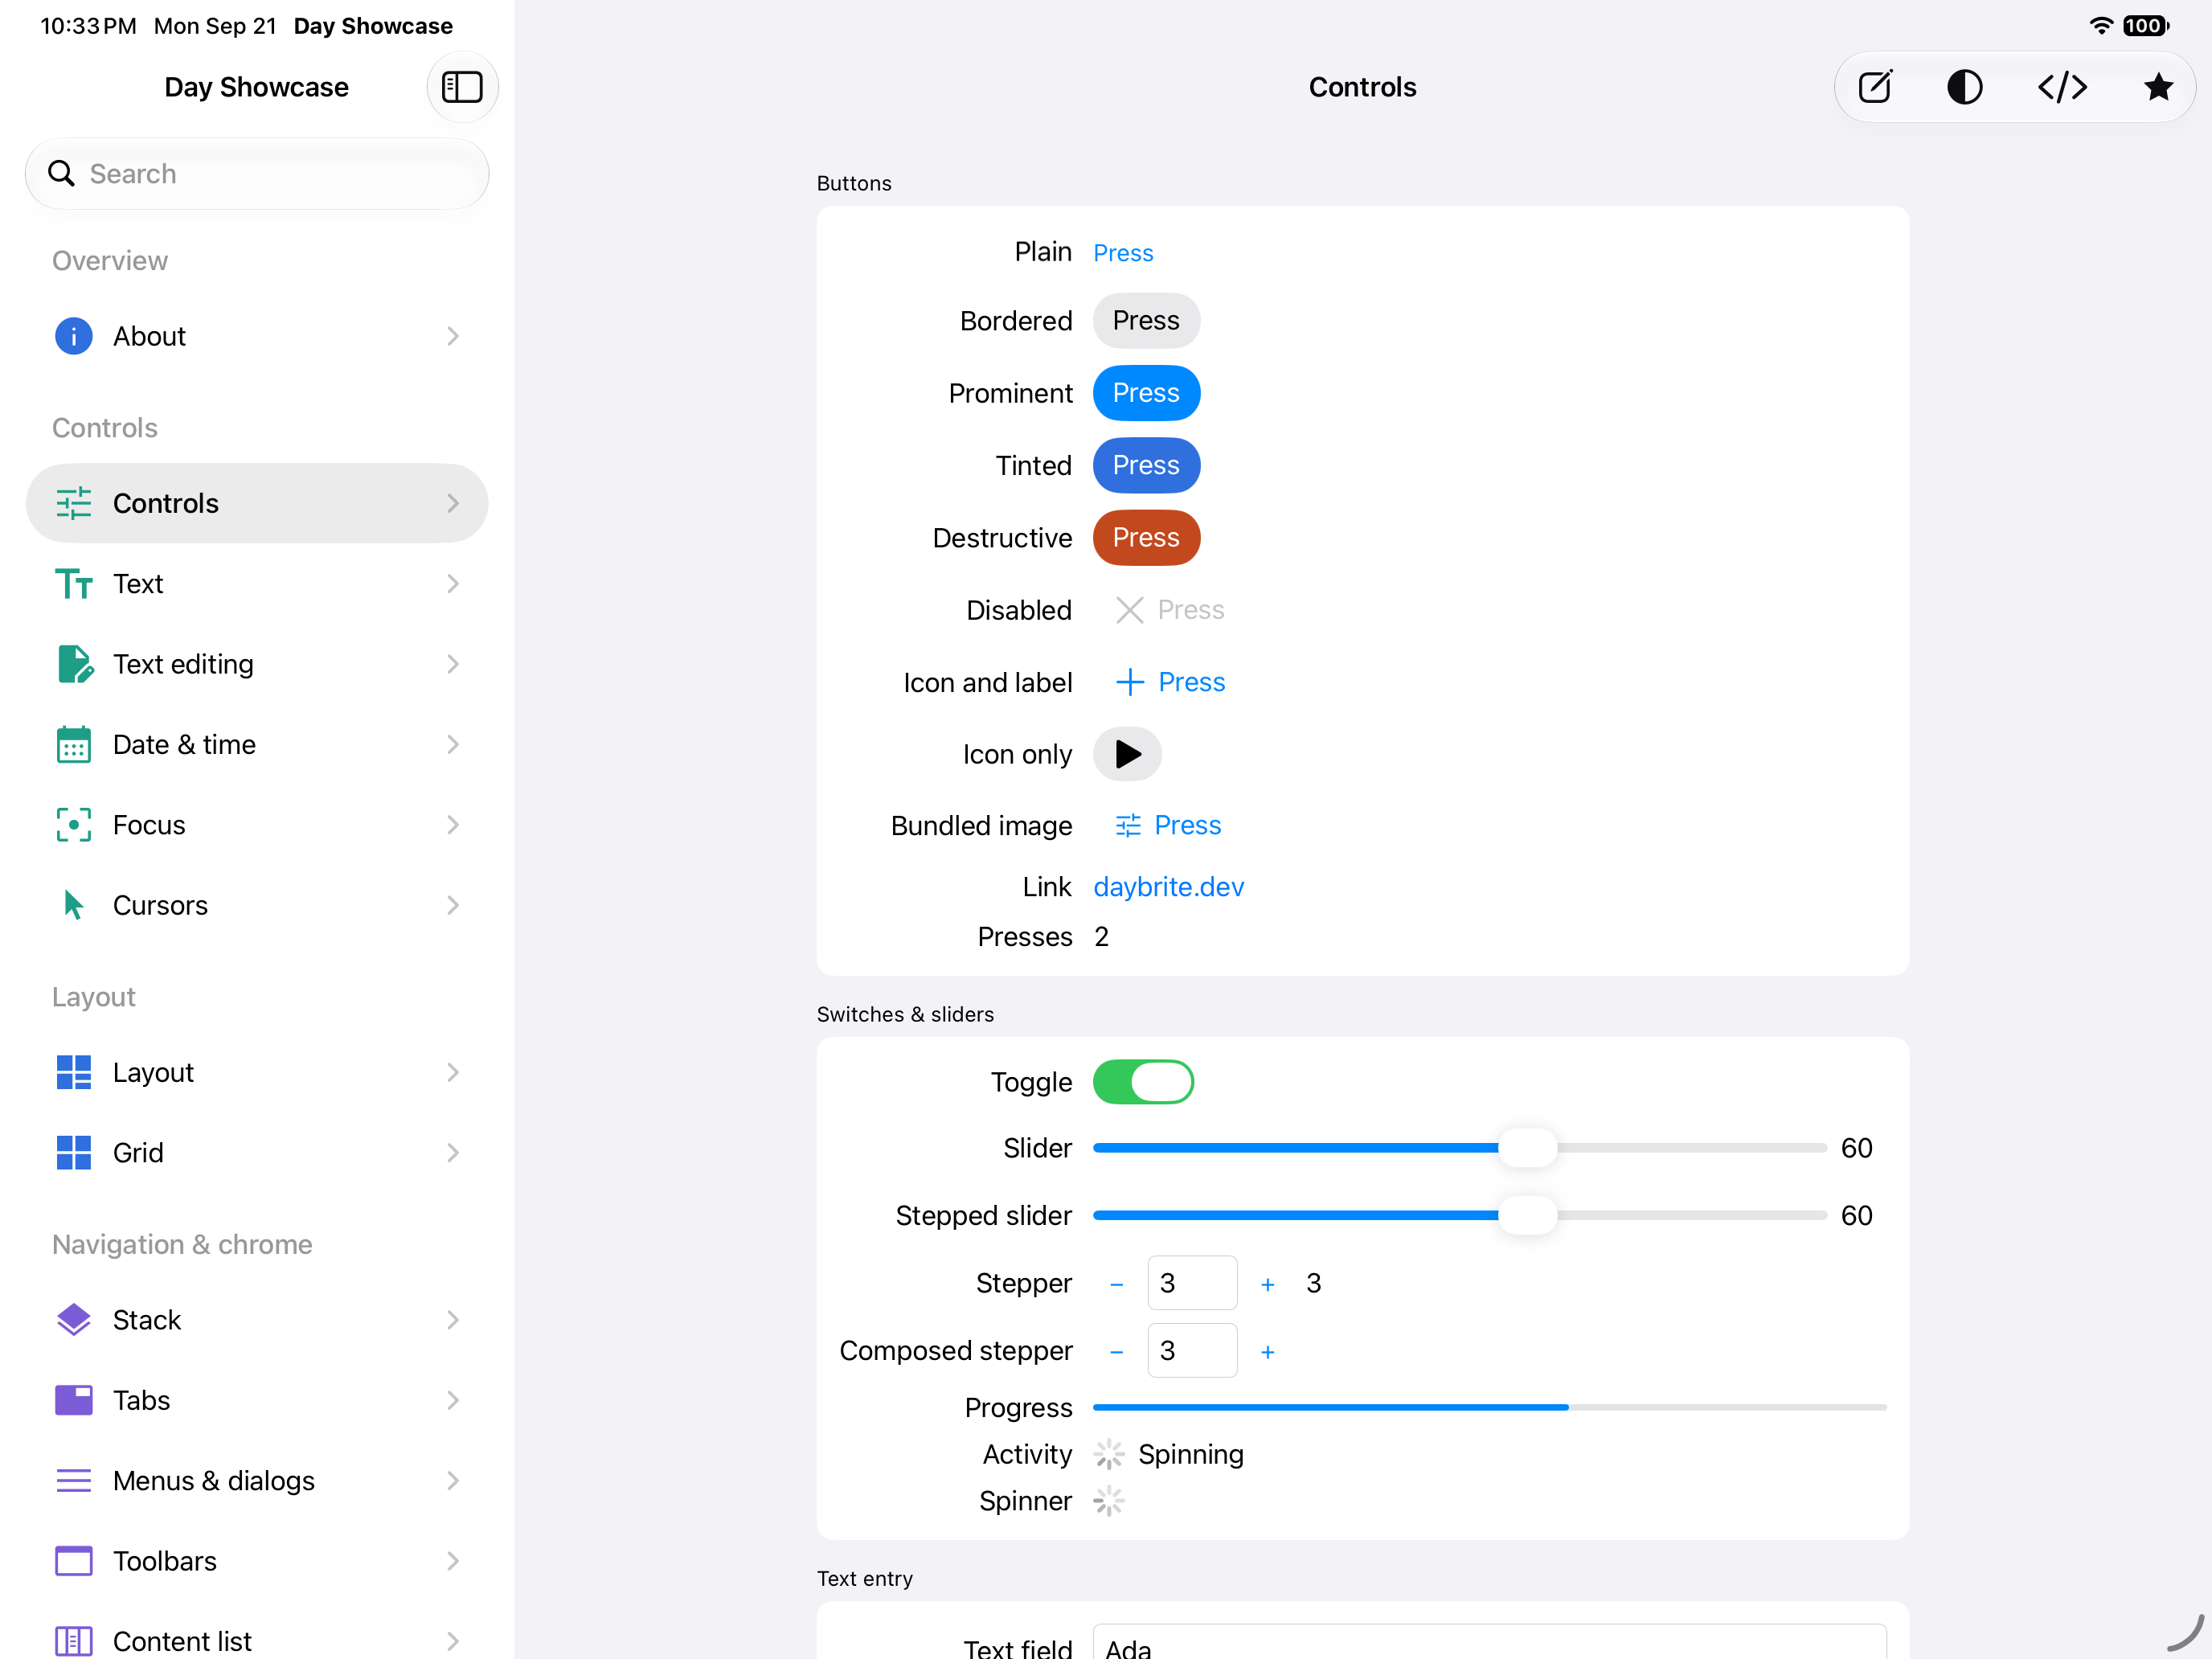
Task: Click the Controls sliders icon in sidebar
Action: tap(73, 503)
